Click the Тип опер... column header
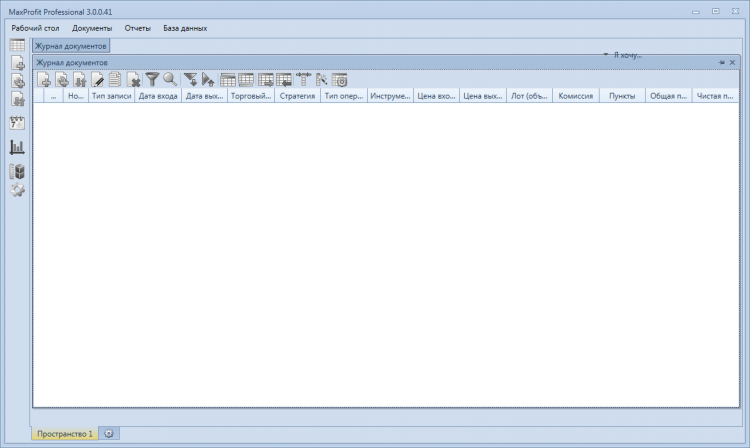The height and width of the screenshot is (448, 750). 343,96
